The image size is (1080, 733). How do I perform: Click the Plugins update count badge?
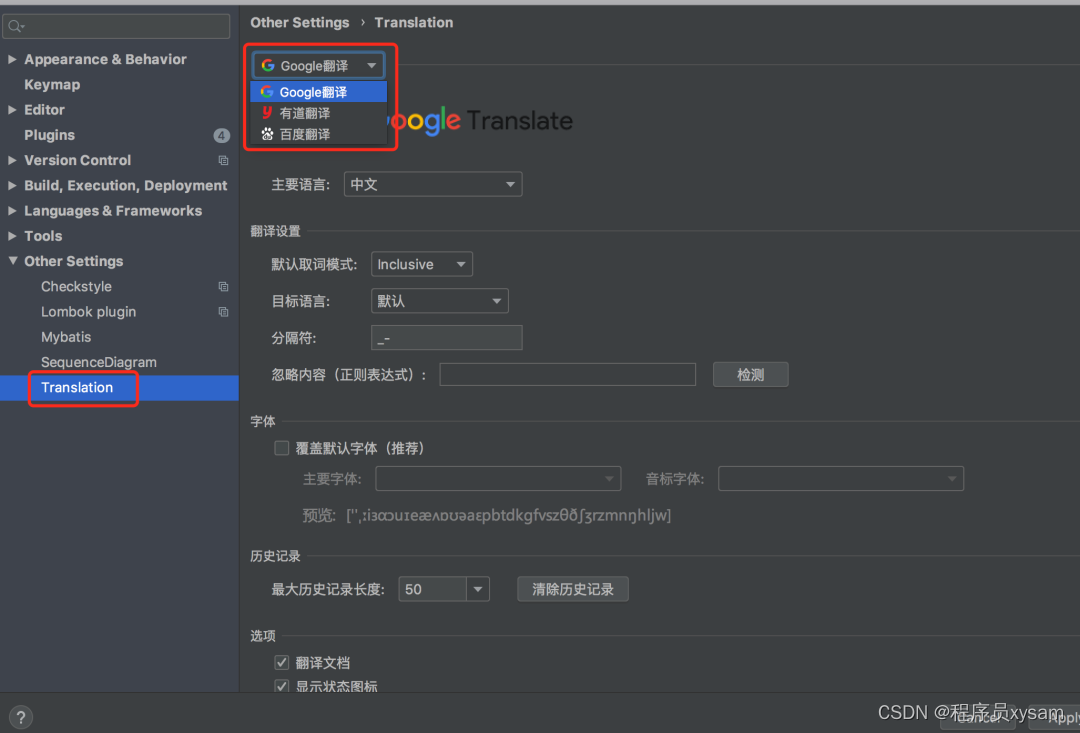point(221,136)
